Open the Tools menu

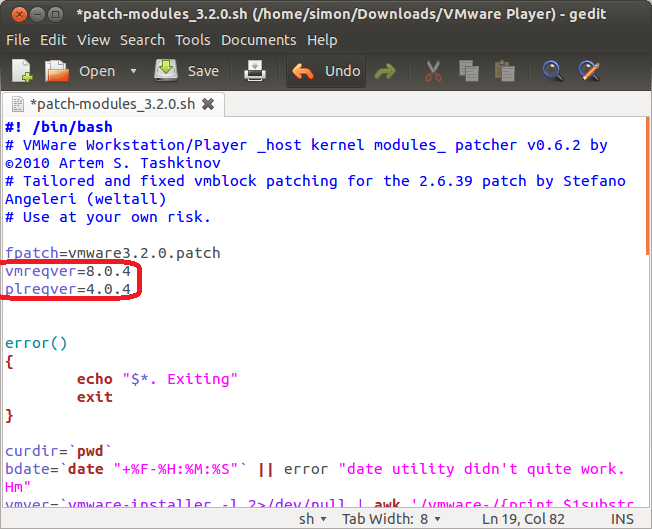(x=193, y=40)
